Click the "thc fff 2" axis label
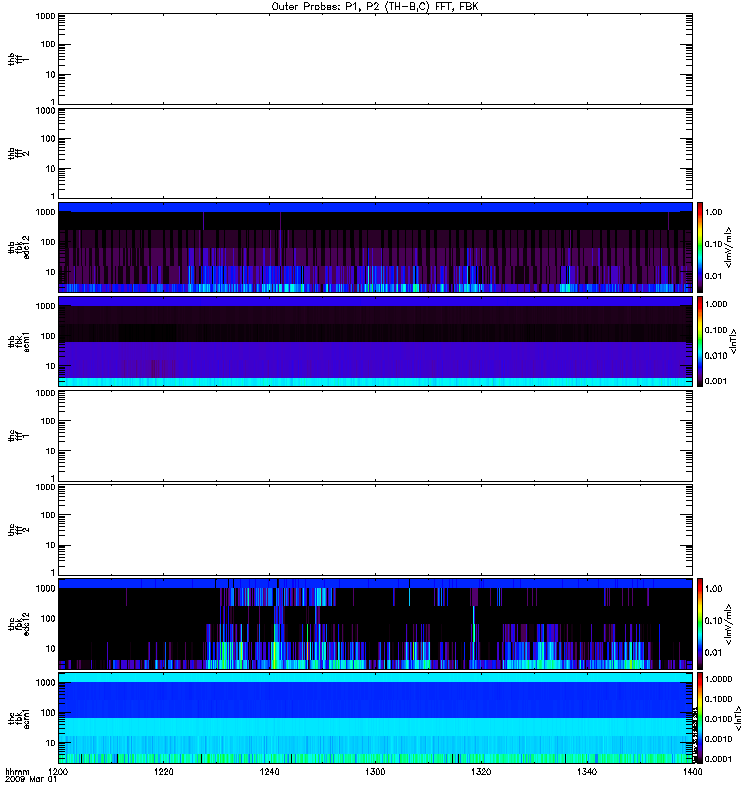The height and width of the screenshot is (800, 750). (18, 530)
